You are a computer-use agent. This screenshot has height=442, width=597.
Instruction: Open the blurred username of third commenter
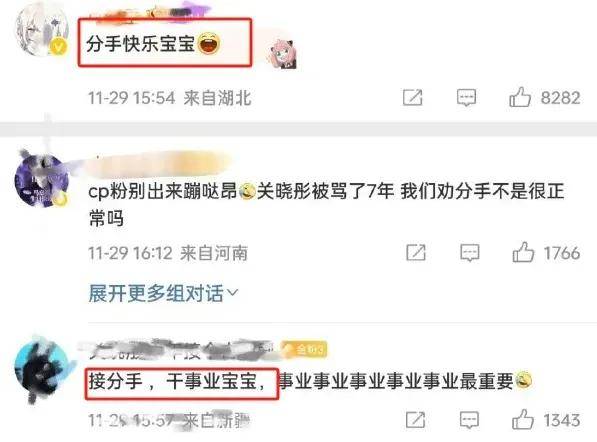[177, 349]
